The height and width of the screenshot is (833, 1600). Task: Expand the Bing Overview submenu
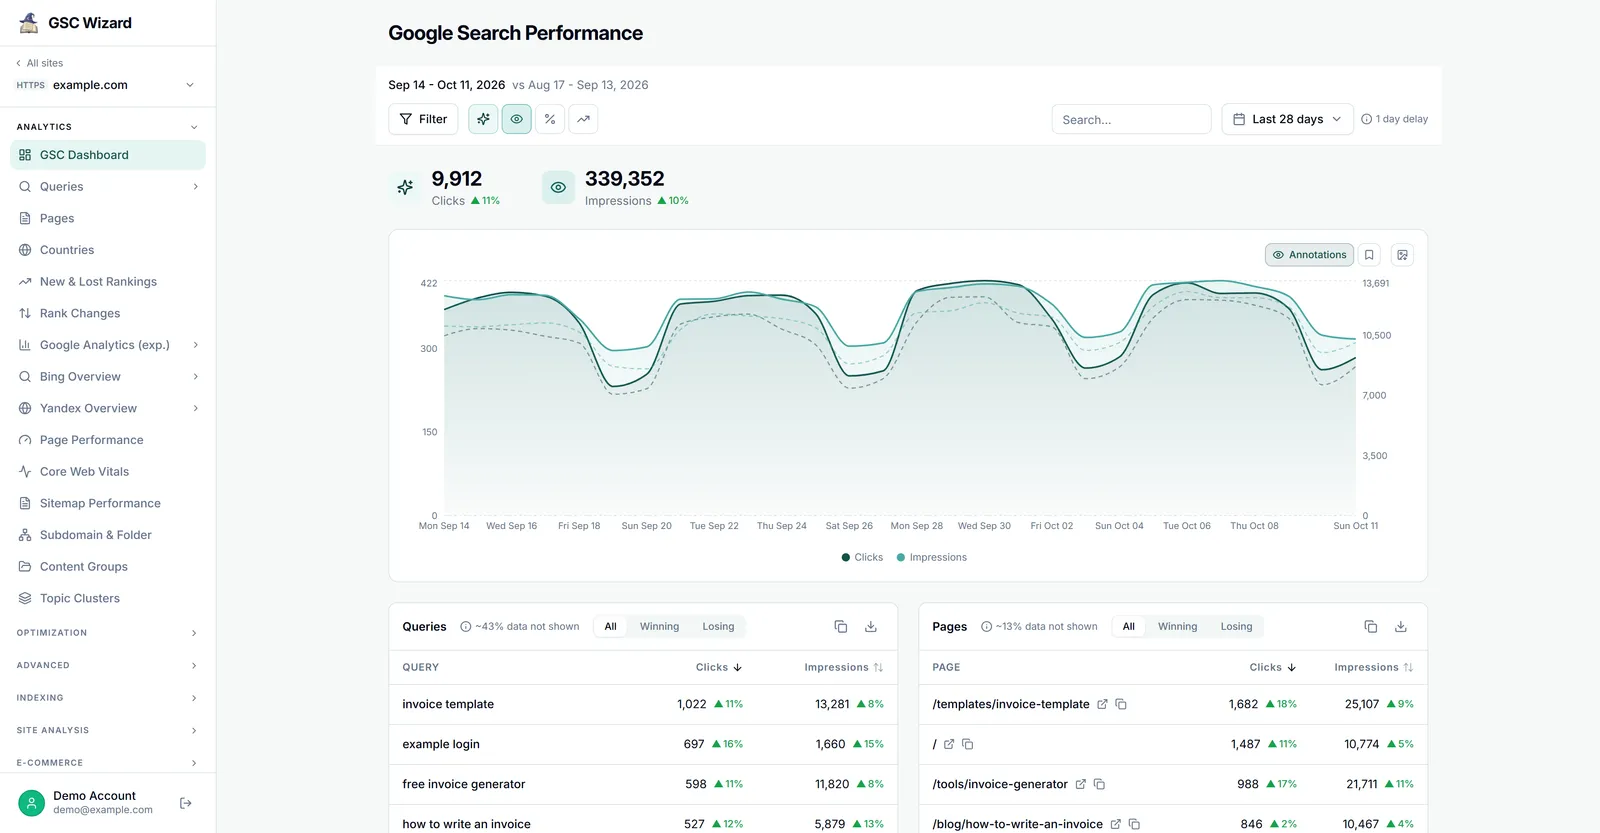195,377
